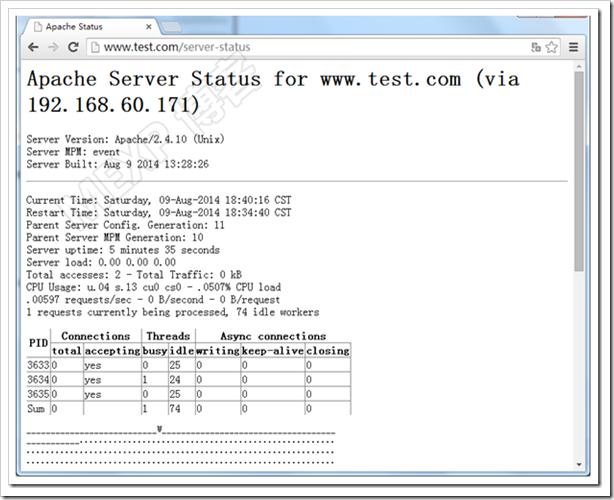Click Server uptime: 5 minutes 35 seconds

point(123,250)
